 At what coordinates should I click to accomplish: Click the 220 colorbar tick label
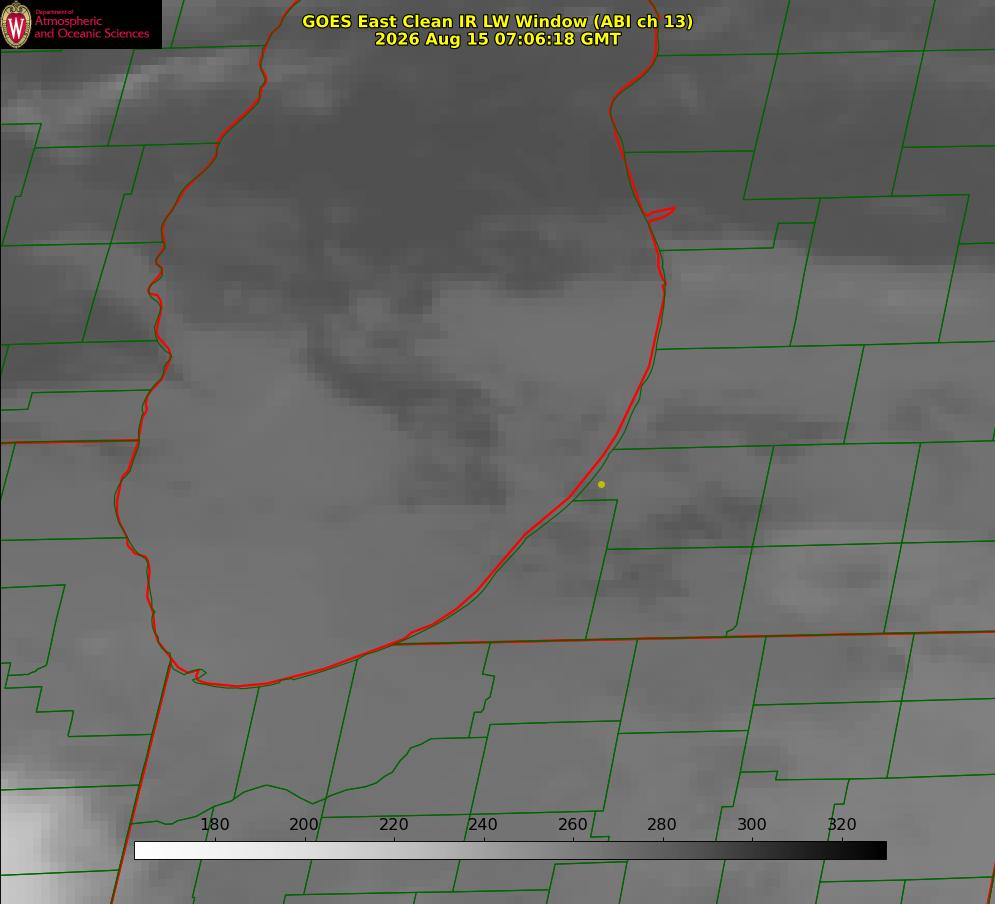click(393, 824)
